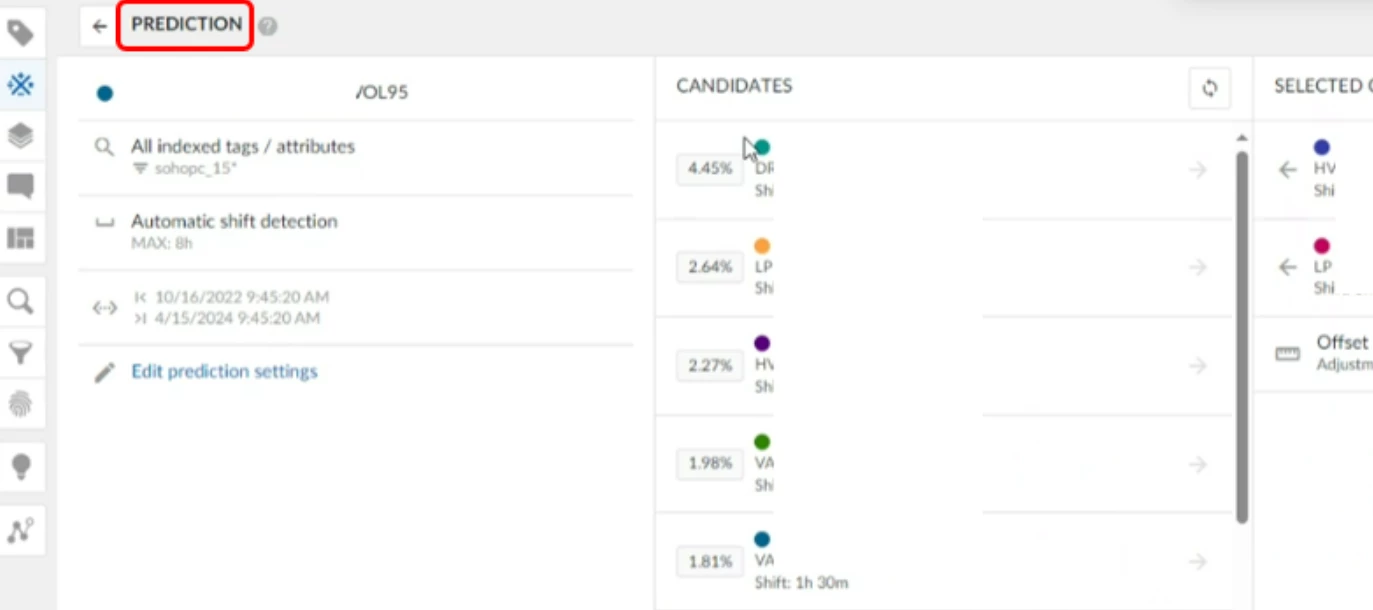Open the layers stack sidebar icon
Image resolution: width=1373 pixels, height=610 pixels.
(20, 135)
